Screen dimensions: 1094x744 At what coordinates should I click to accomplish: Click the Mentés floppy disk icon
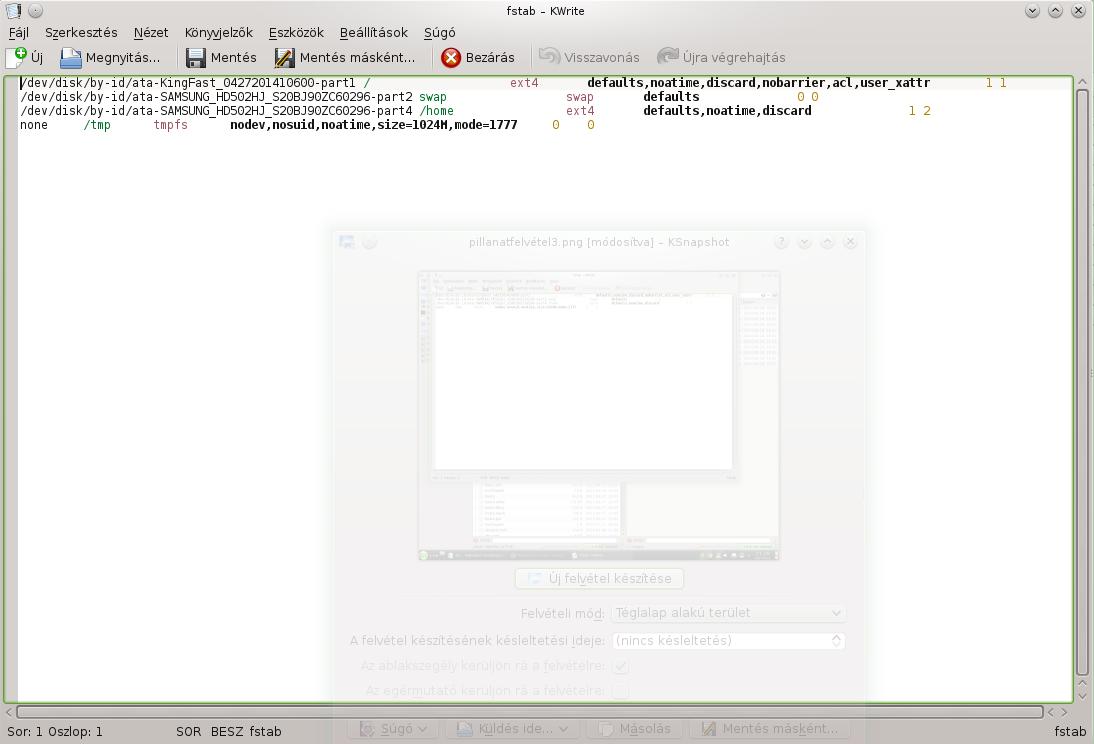pyautogui.click(x=195, y=57)
